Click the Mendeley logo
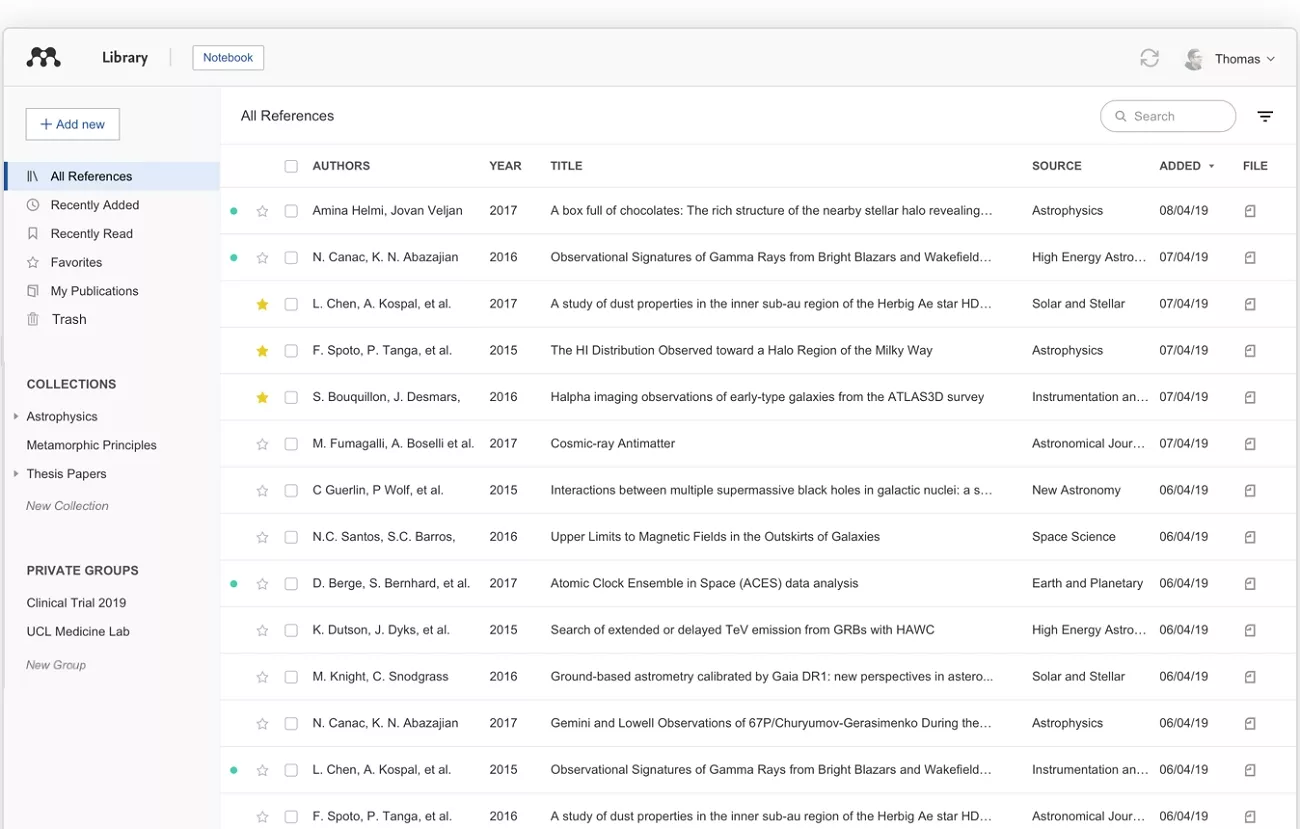Viewport: 1300px width, 829px height. (x=43, y=57)
